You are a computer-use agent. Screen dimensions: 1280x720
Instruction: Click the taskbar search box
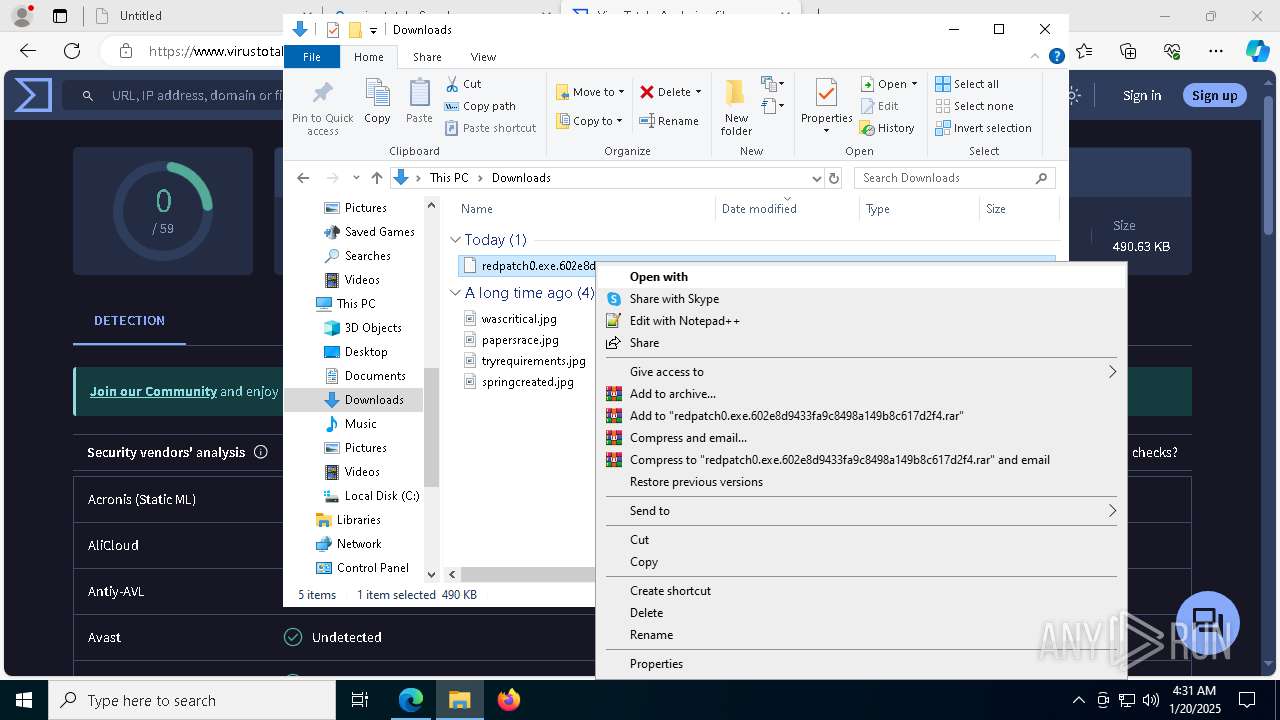[192, 700]
